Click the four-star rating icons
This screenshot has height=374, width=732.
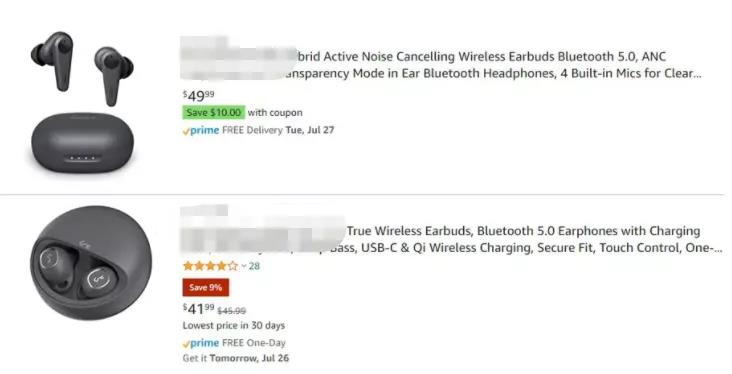tap(210, 266)
